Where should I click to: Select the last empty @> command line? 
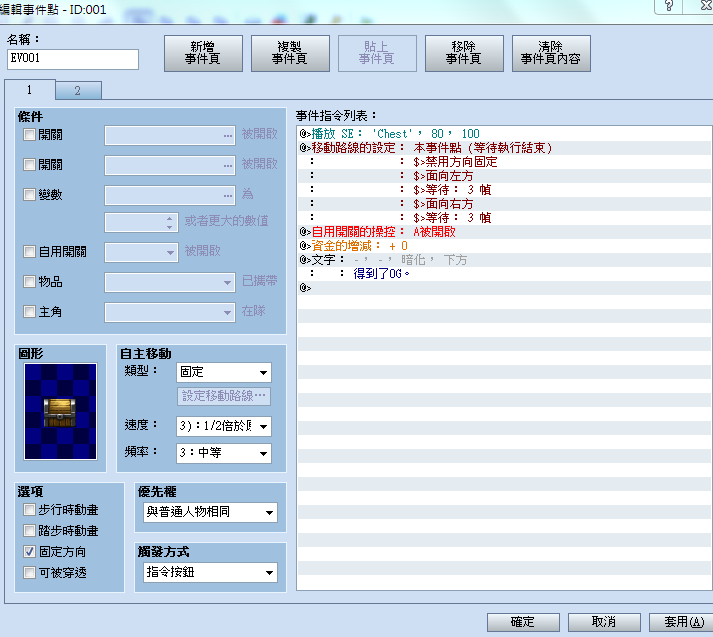504,288
